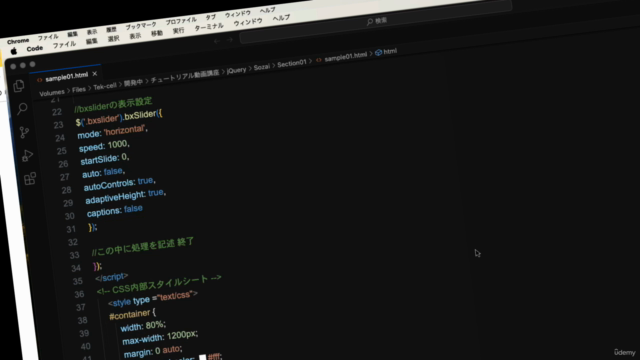Open 編集 in the VS Code menu bar
Image resolution: width=640 pixels, height=360 pixels.
click(92, 41)
